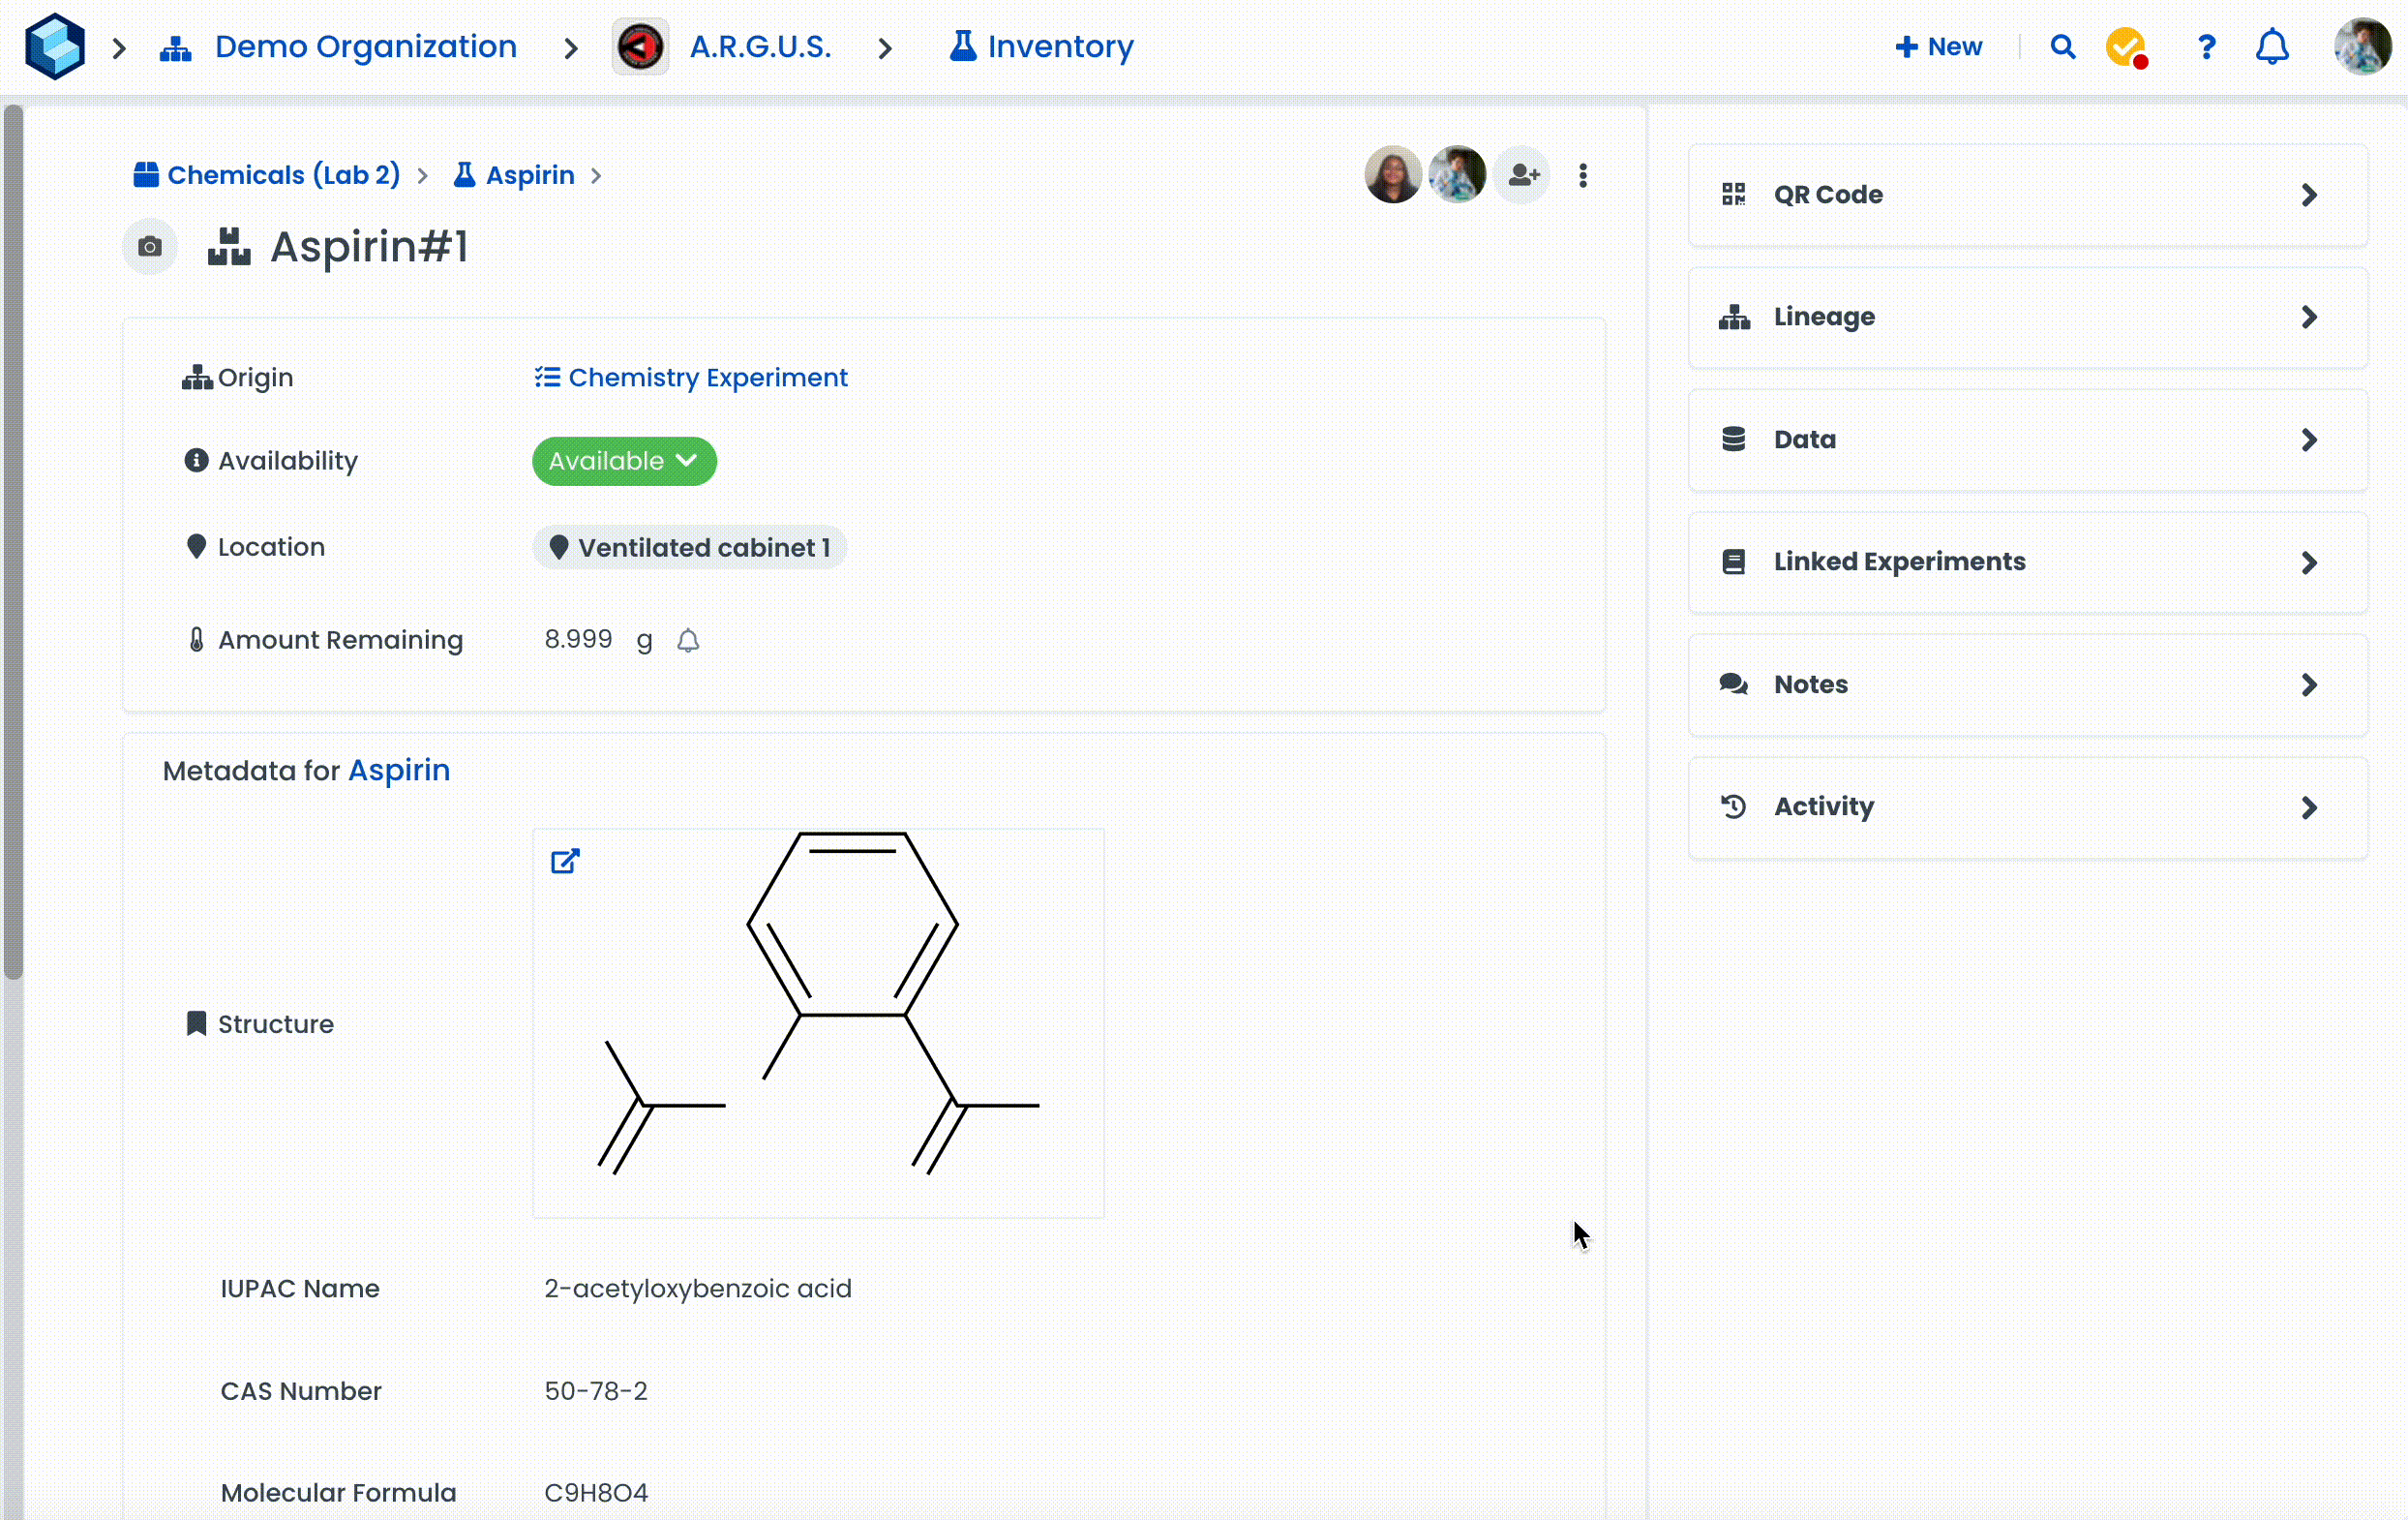Toggle low-amount alert bell next to 8.999 g
The image size is (2408, 1520).
pos(688,640)
